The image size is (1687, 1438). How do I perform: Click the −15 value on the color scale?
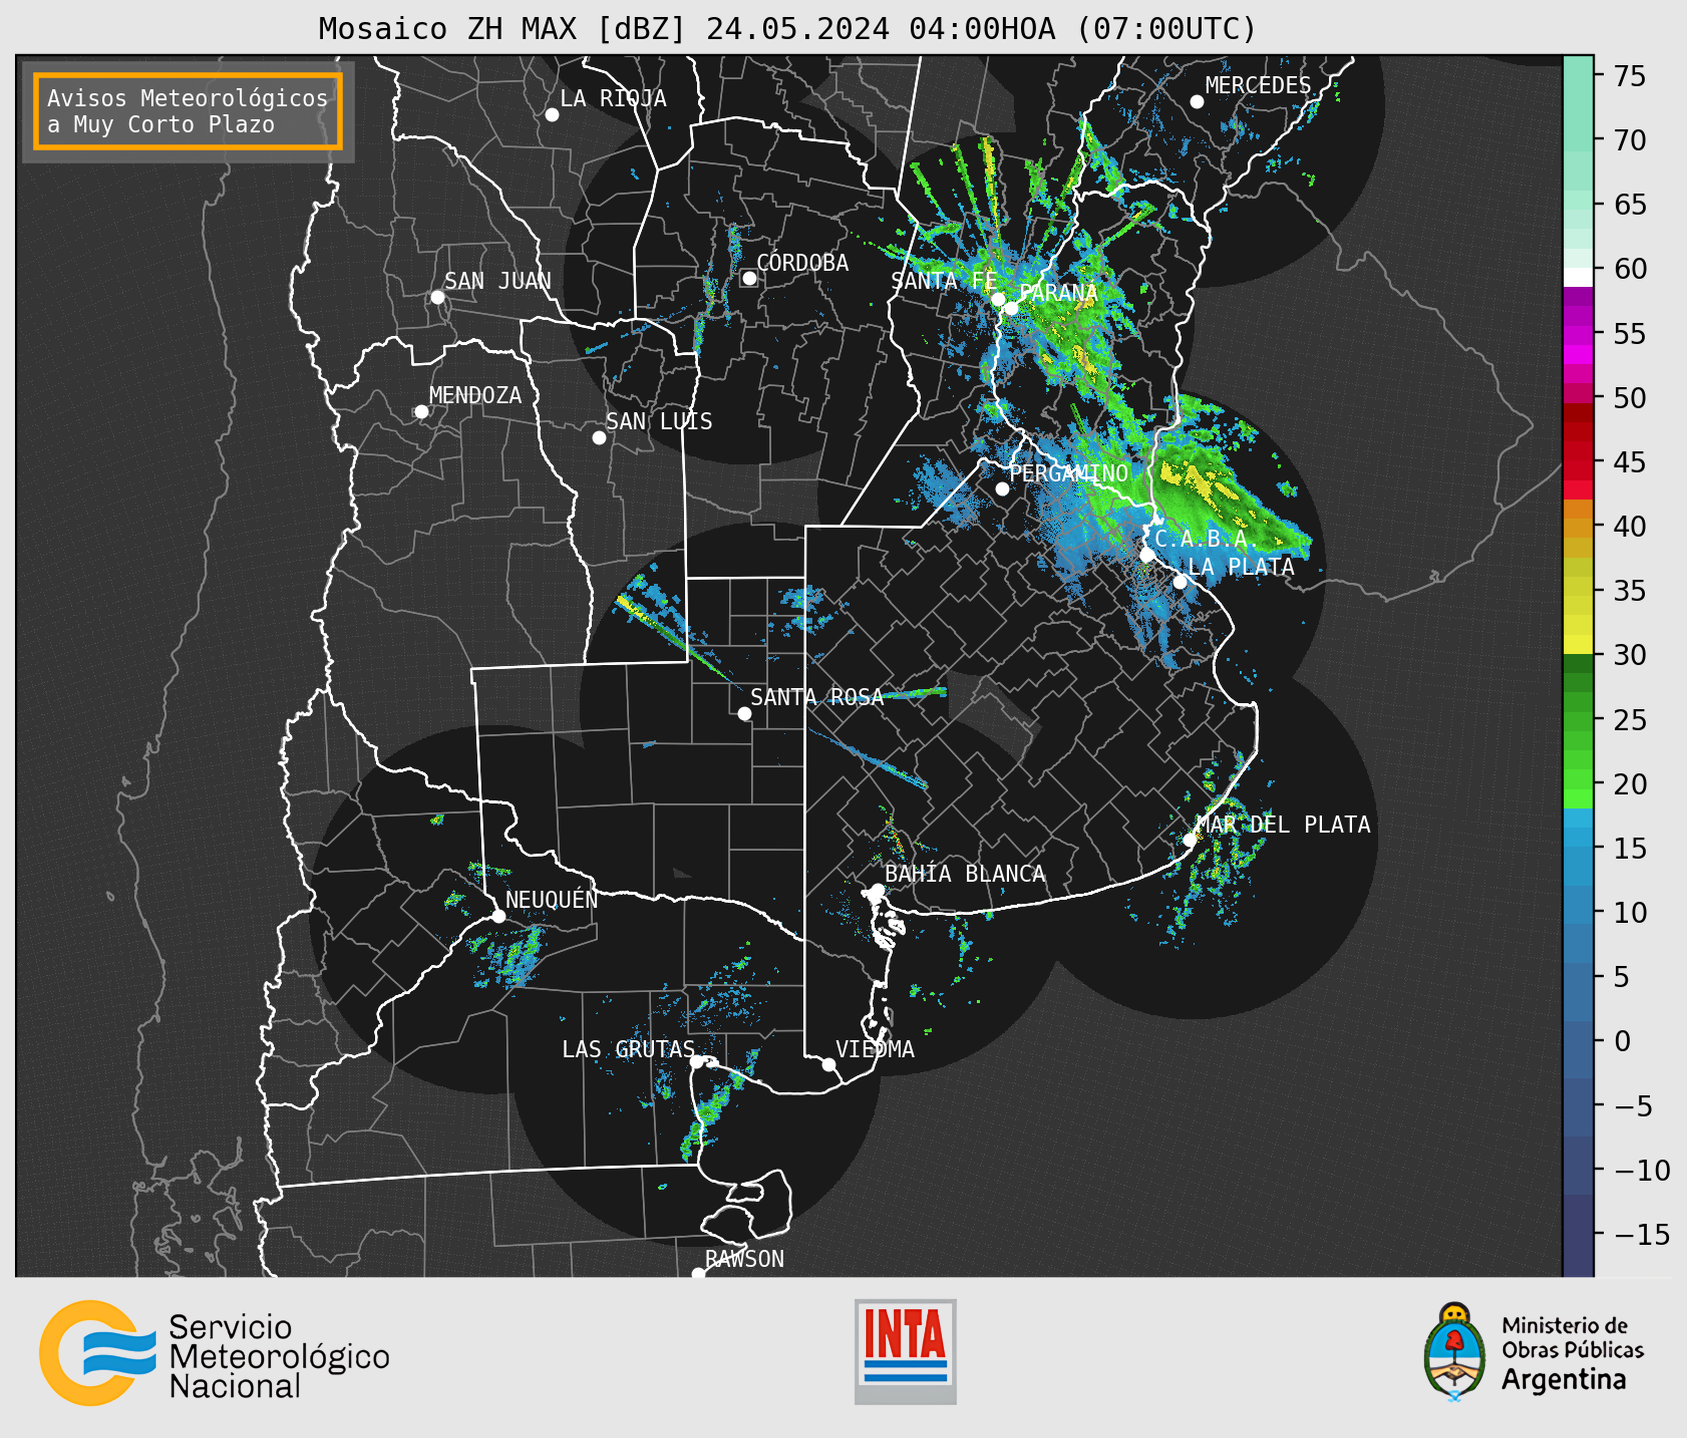1642,1234
